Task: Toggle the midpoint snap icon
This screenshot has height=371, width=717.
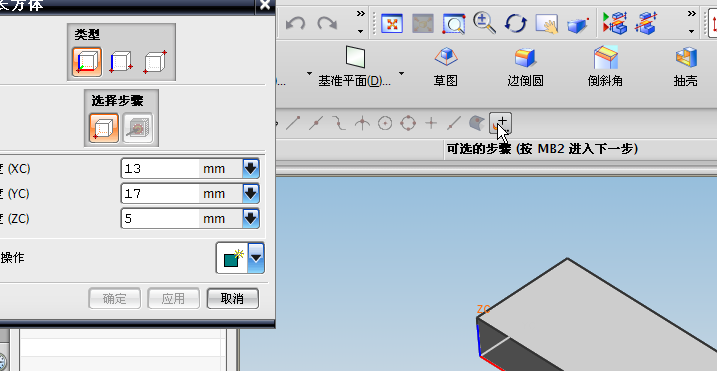Action: coord(316,123)
